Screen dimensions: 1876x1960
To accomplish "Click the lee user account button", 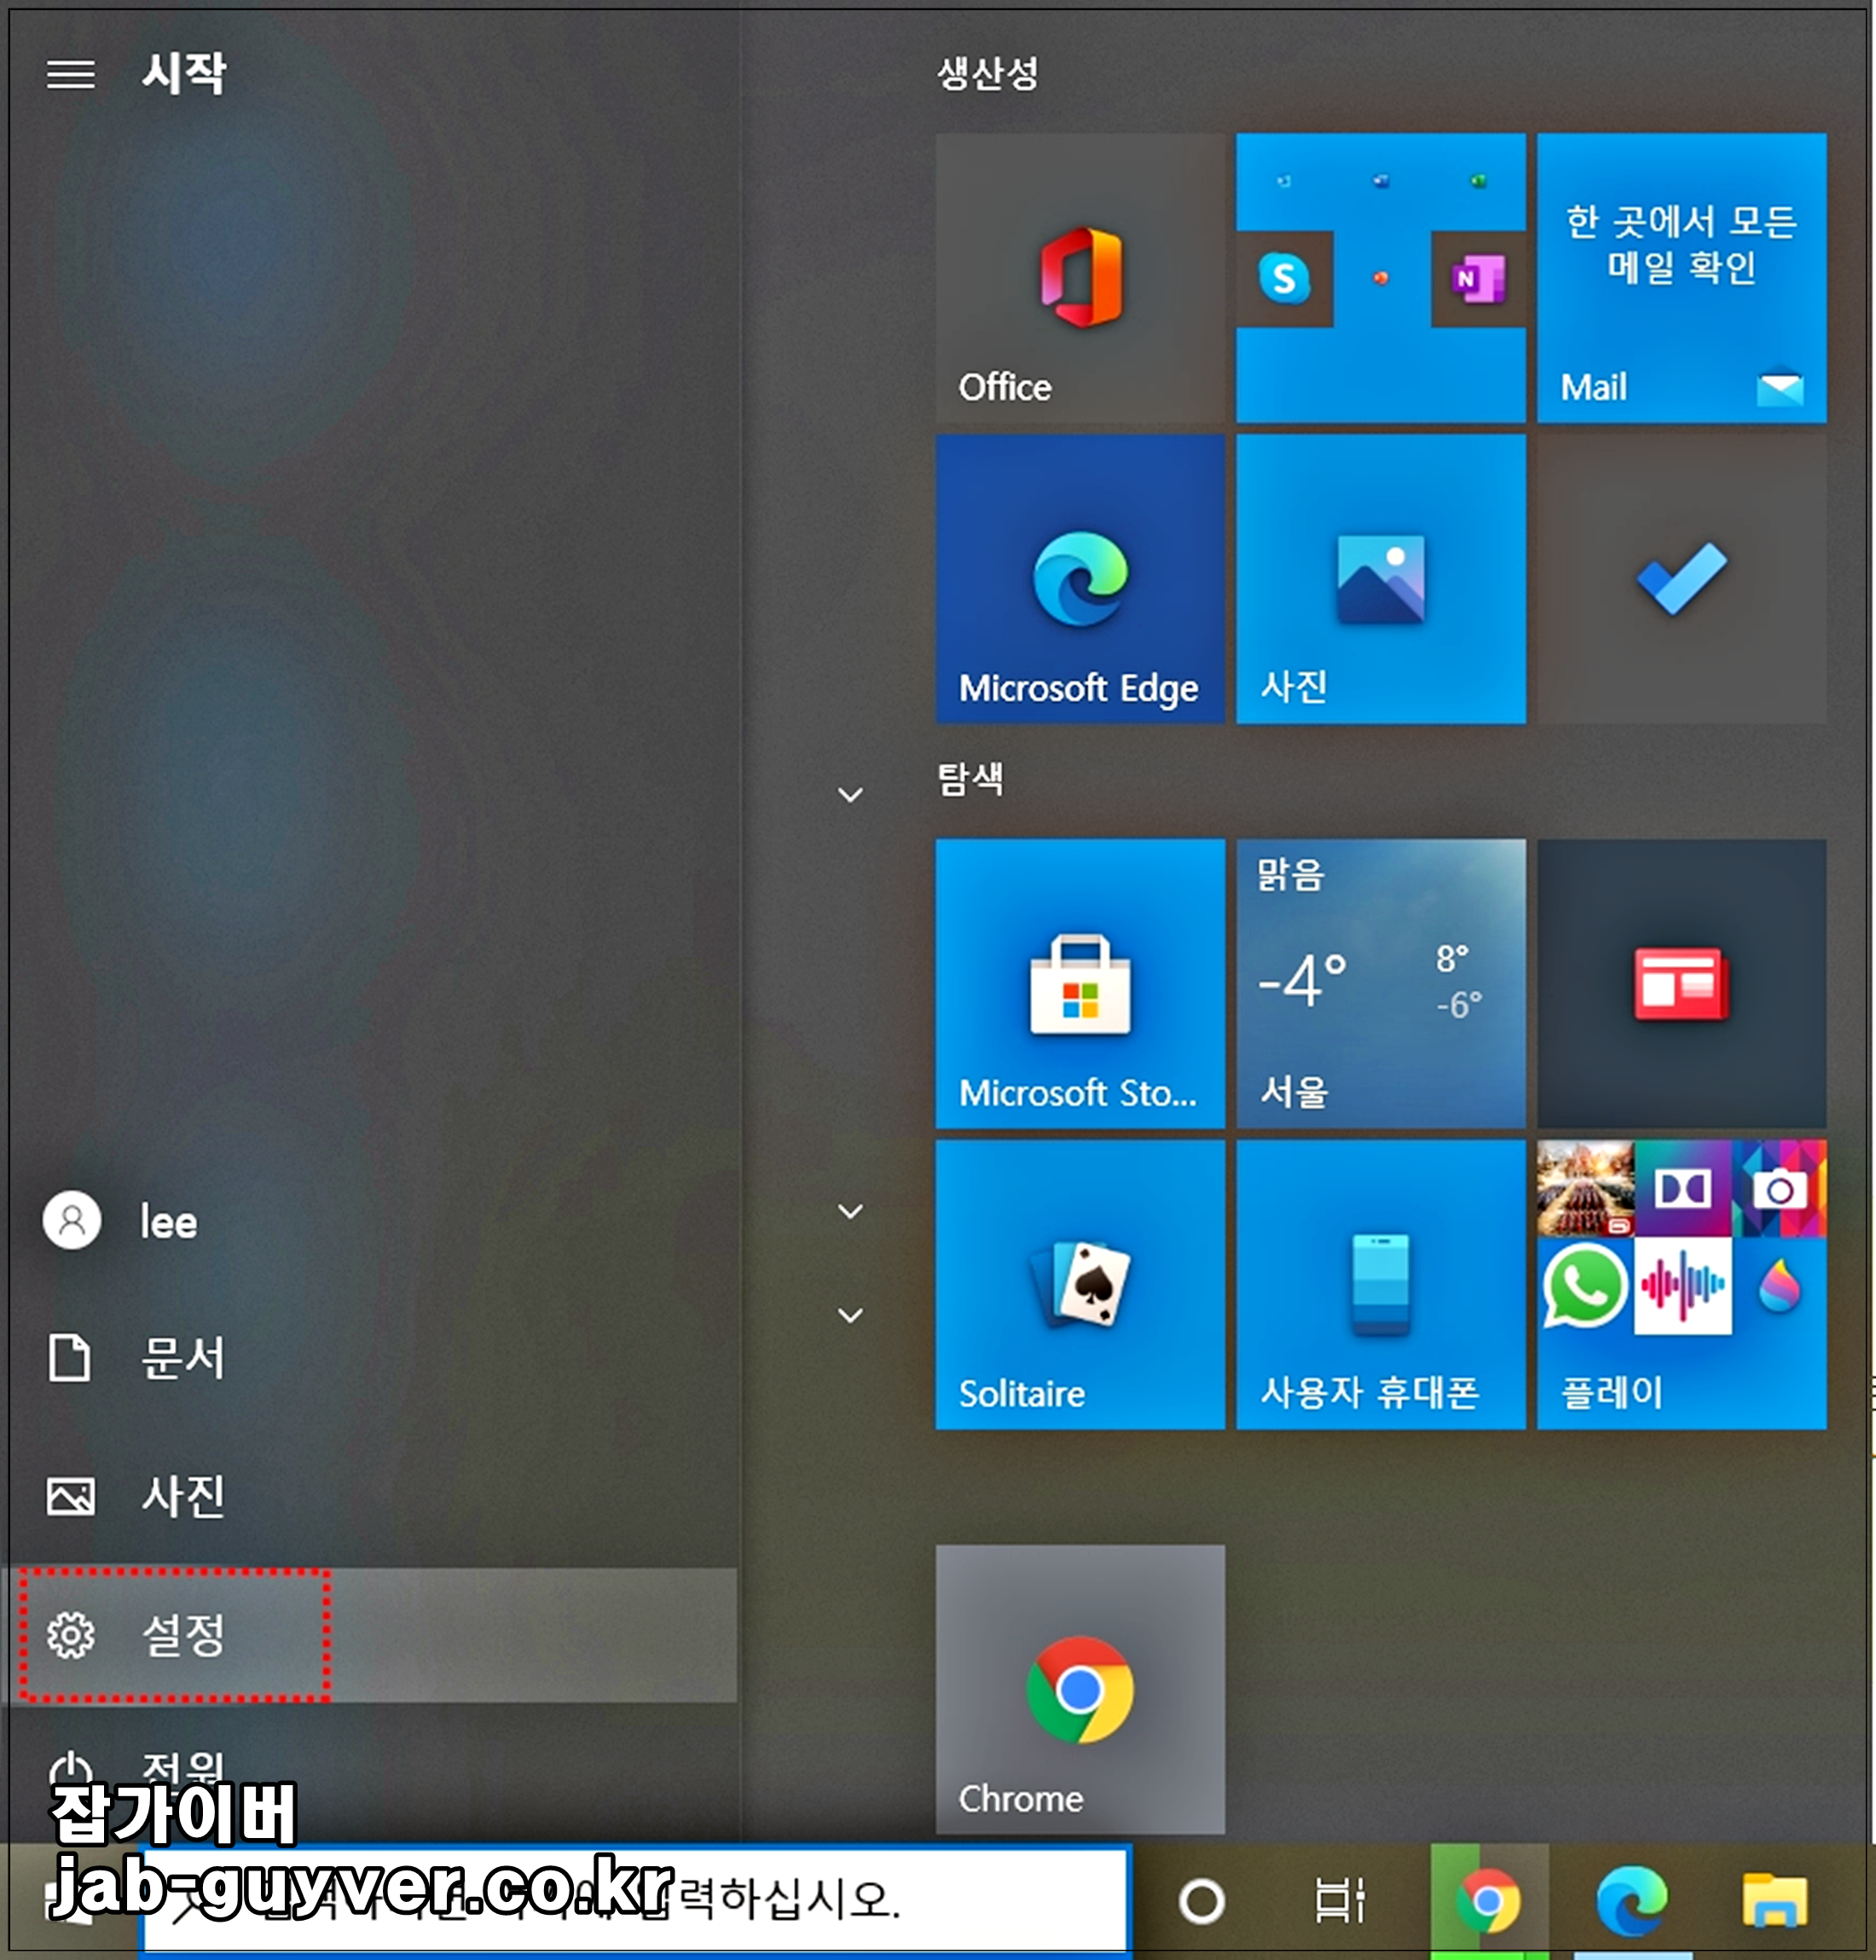I will pyautogui.click(x=120, y=1221).
